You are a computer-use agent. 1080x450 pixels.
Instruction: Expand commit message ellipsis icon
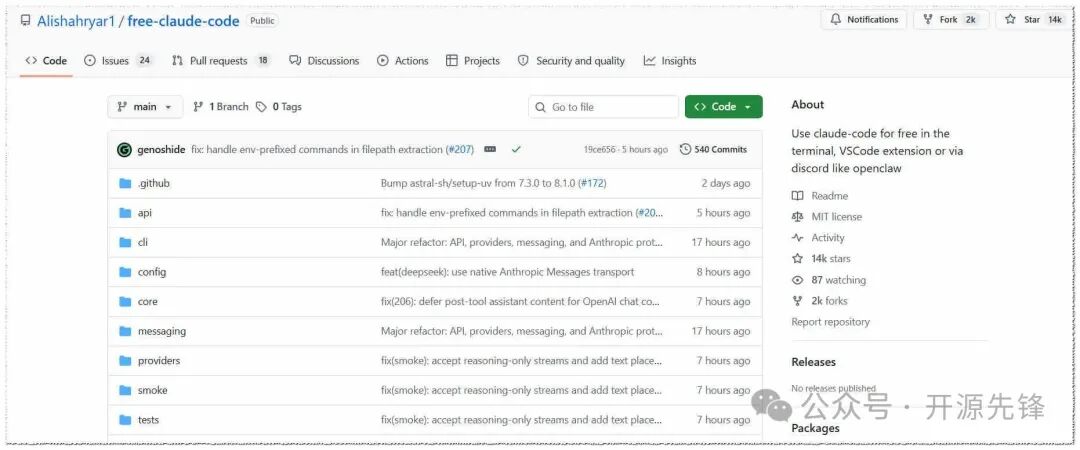coord(490,149)
